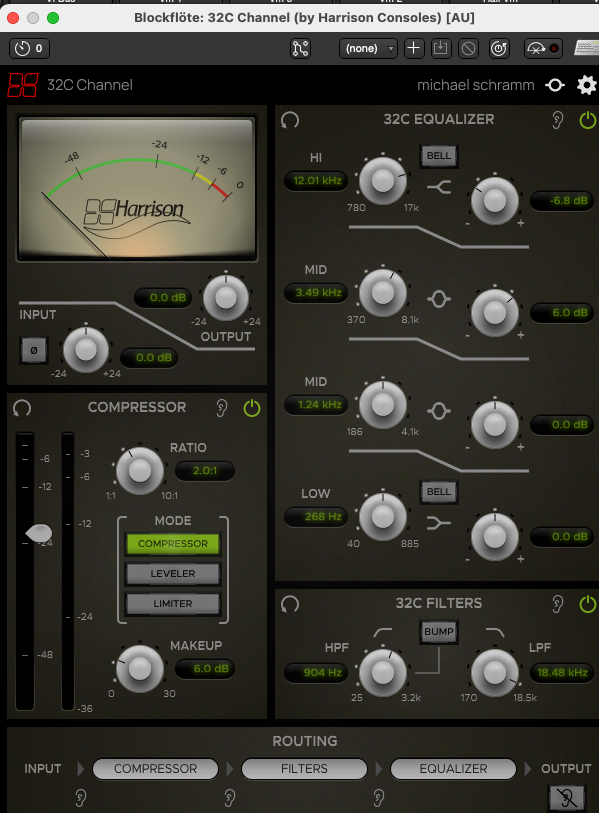Click the 12.01 kHz HI frequency field
The height and width of the screenshot is (813, 599).
coord(316,180)
